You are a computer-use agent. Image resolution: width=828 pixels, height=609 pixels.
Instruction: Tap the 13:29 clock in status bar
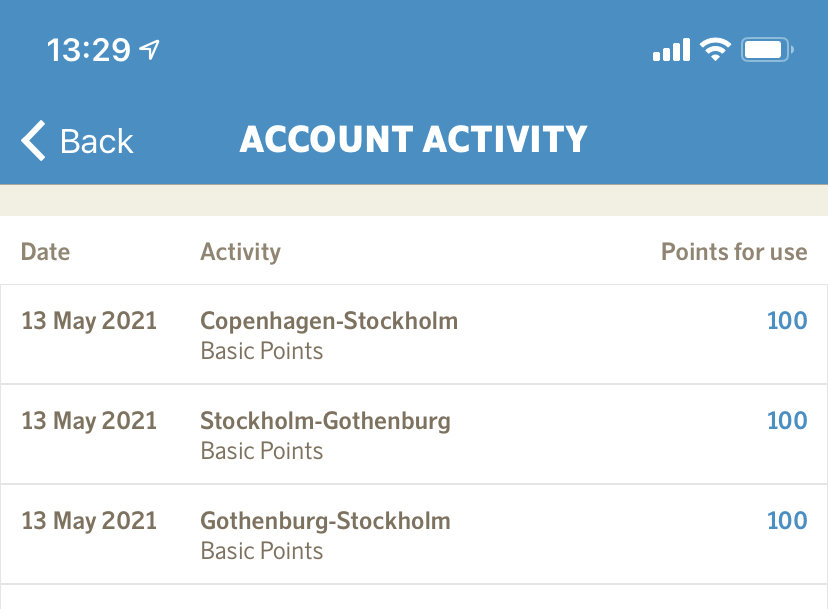88,50
